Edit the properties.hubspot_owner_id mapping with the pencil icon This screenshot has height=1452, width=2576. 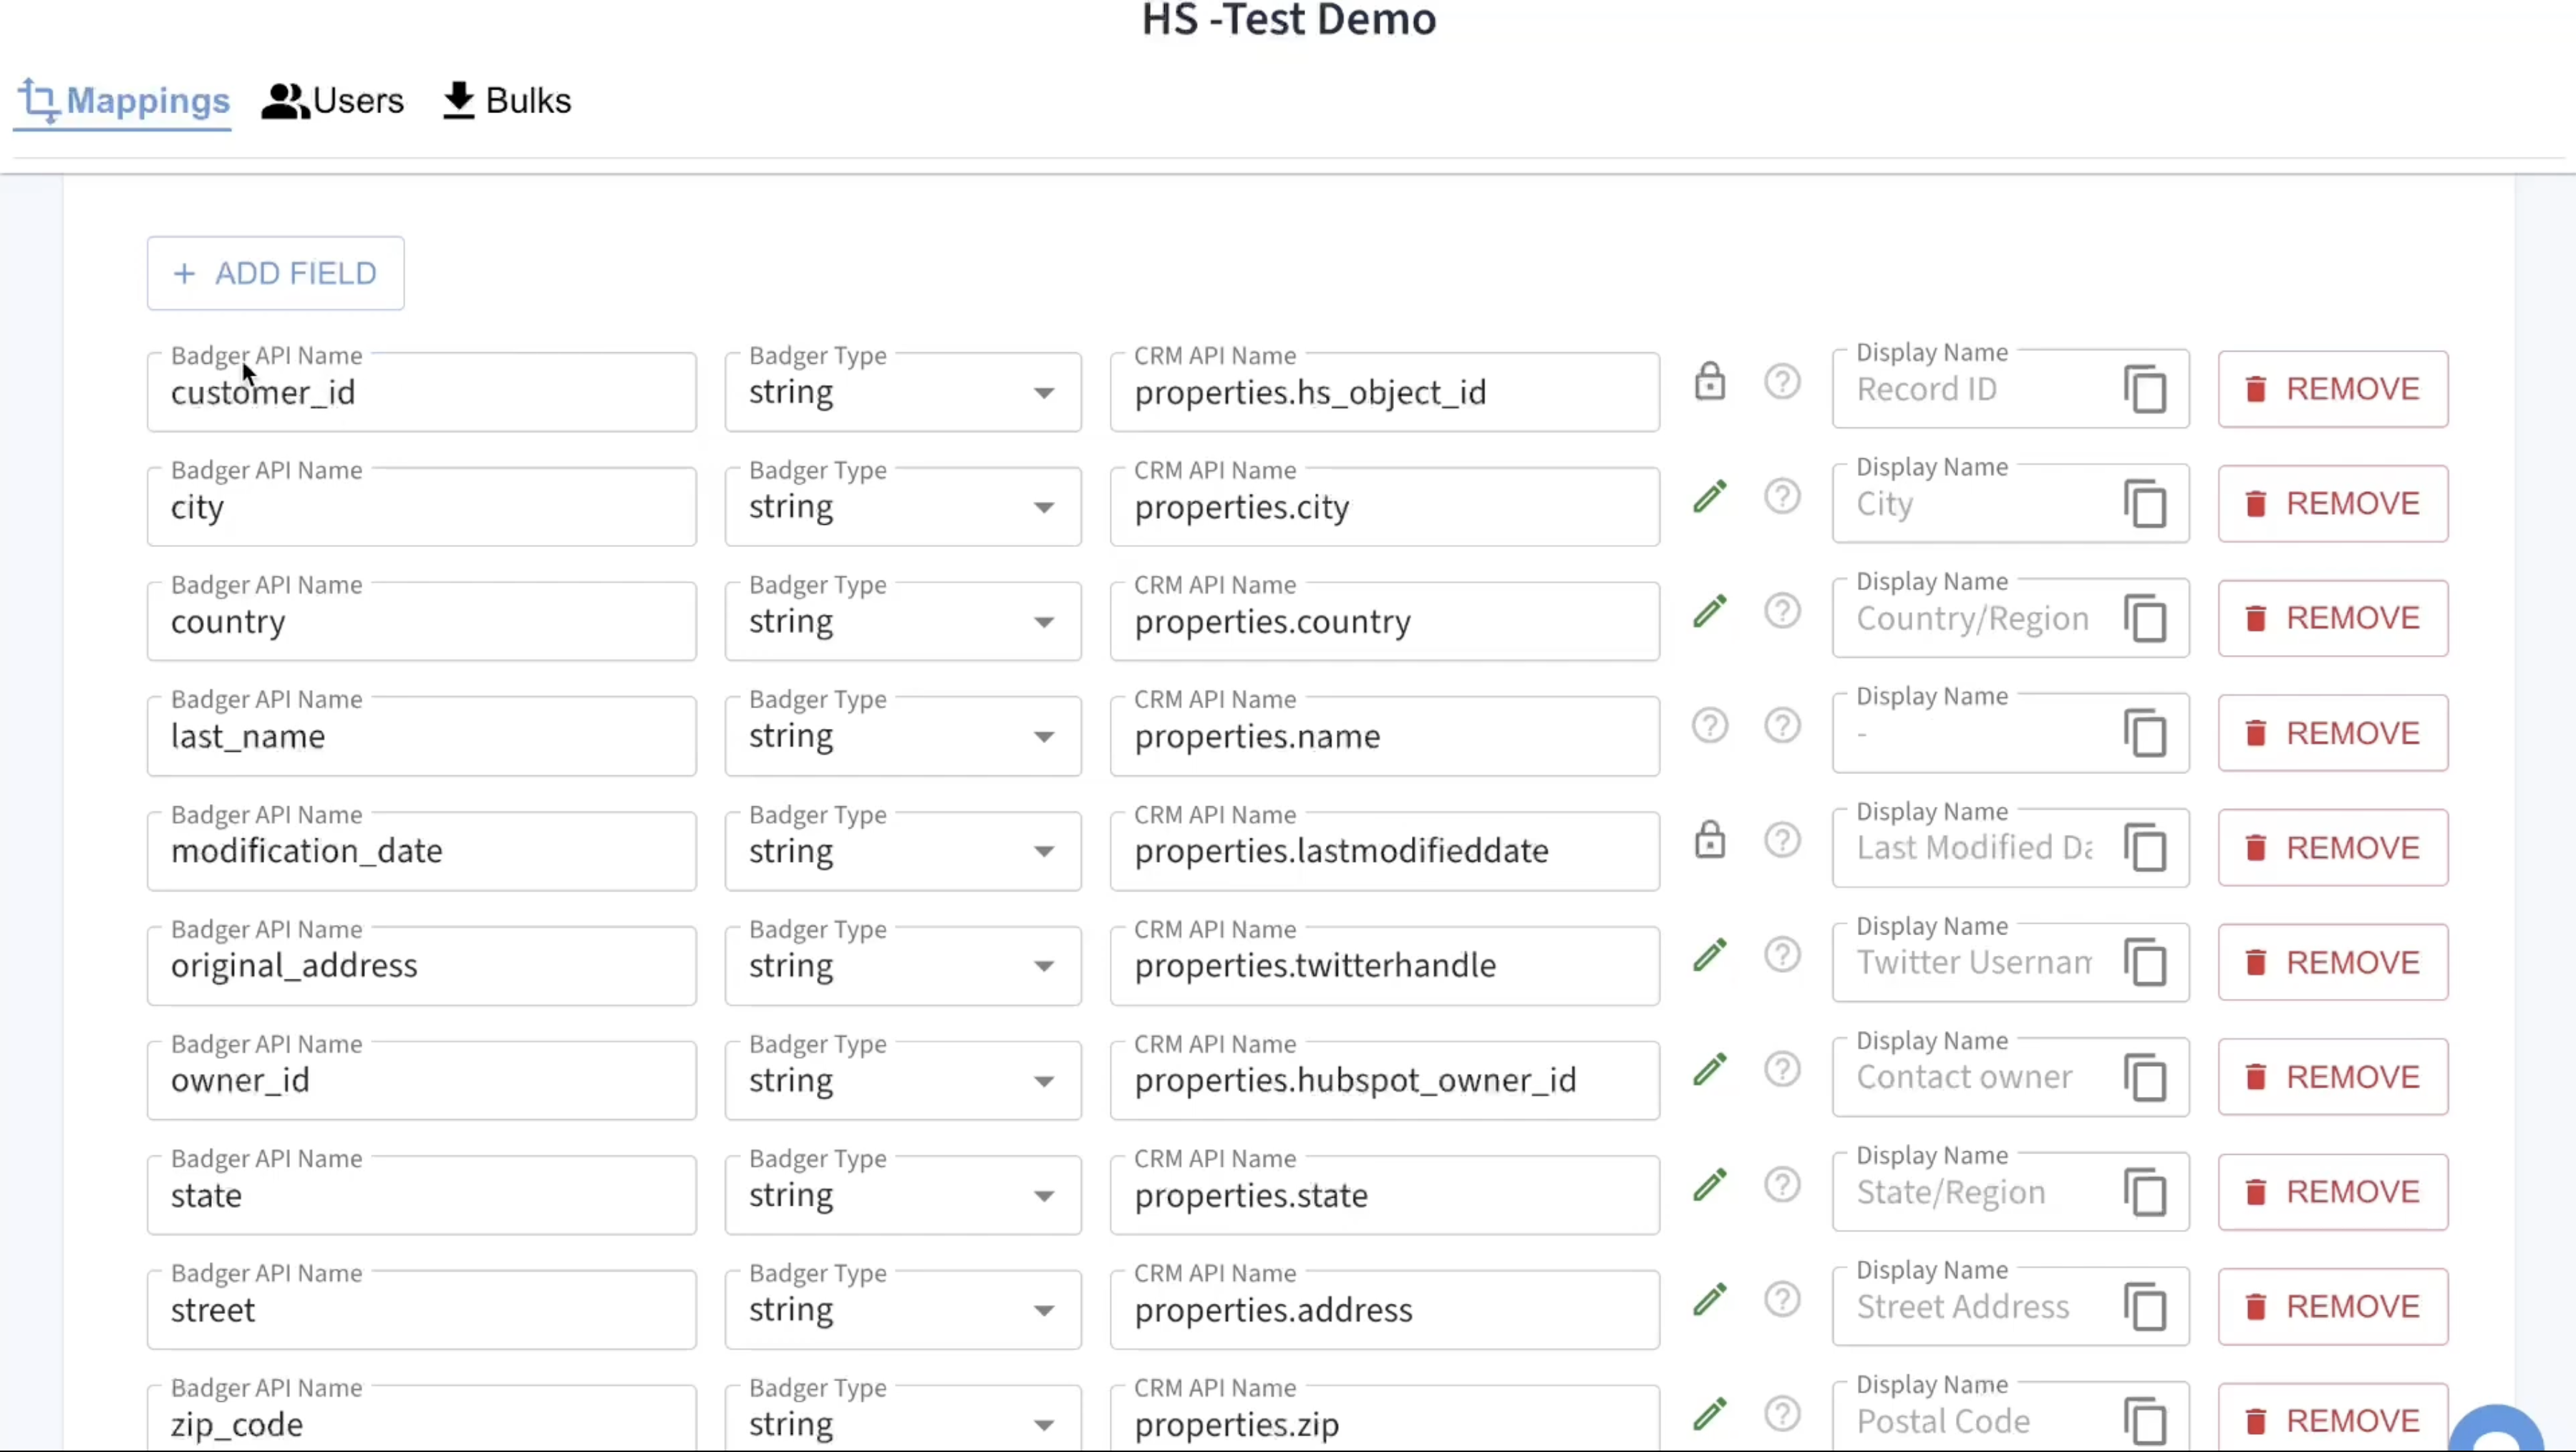(x=1709, y=1070)
